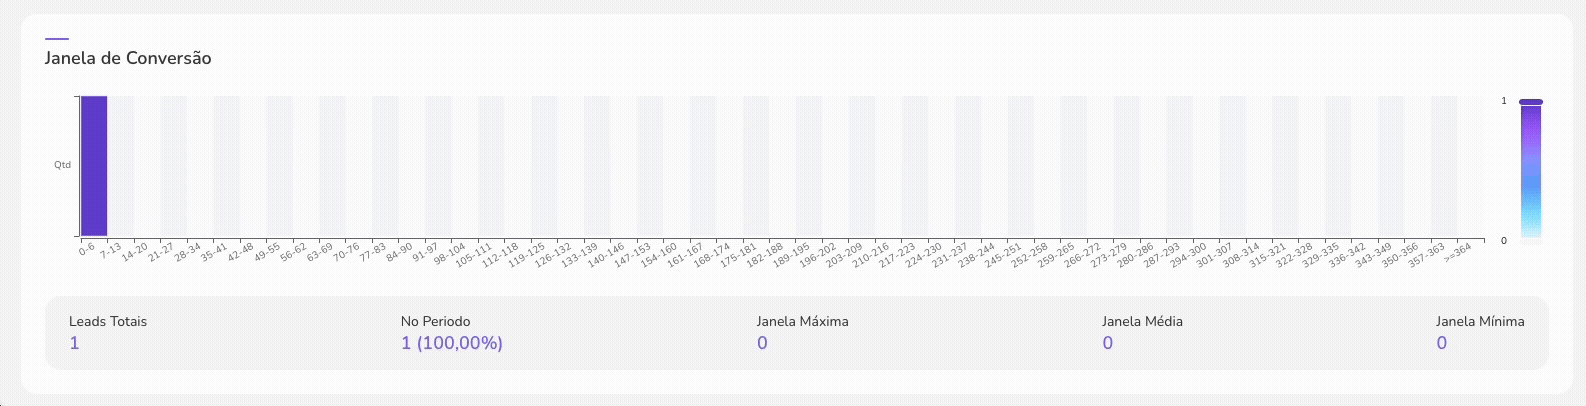The image size is (1586, 406).
Task: Click the legend maximum value 1
Action: click(x=1503, y=101)
